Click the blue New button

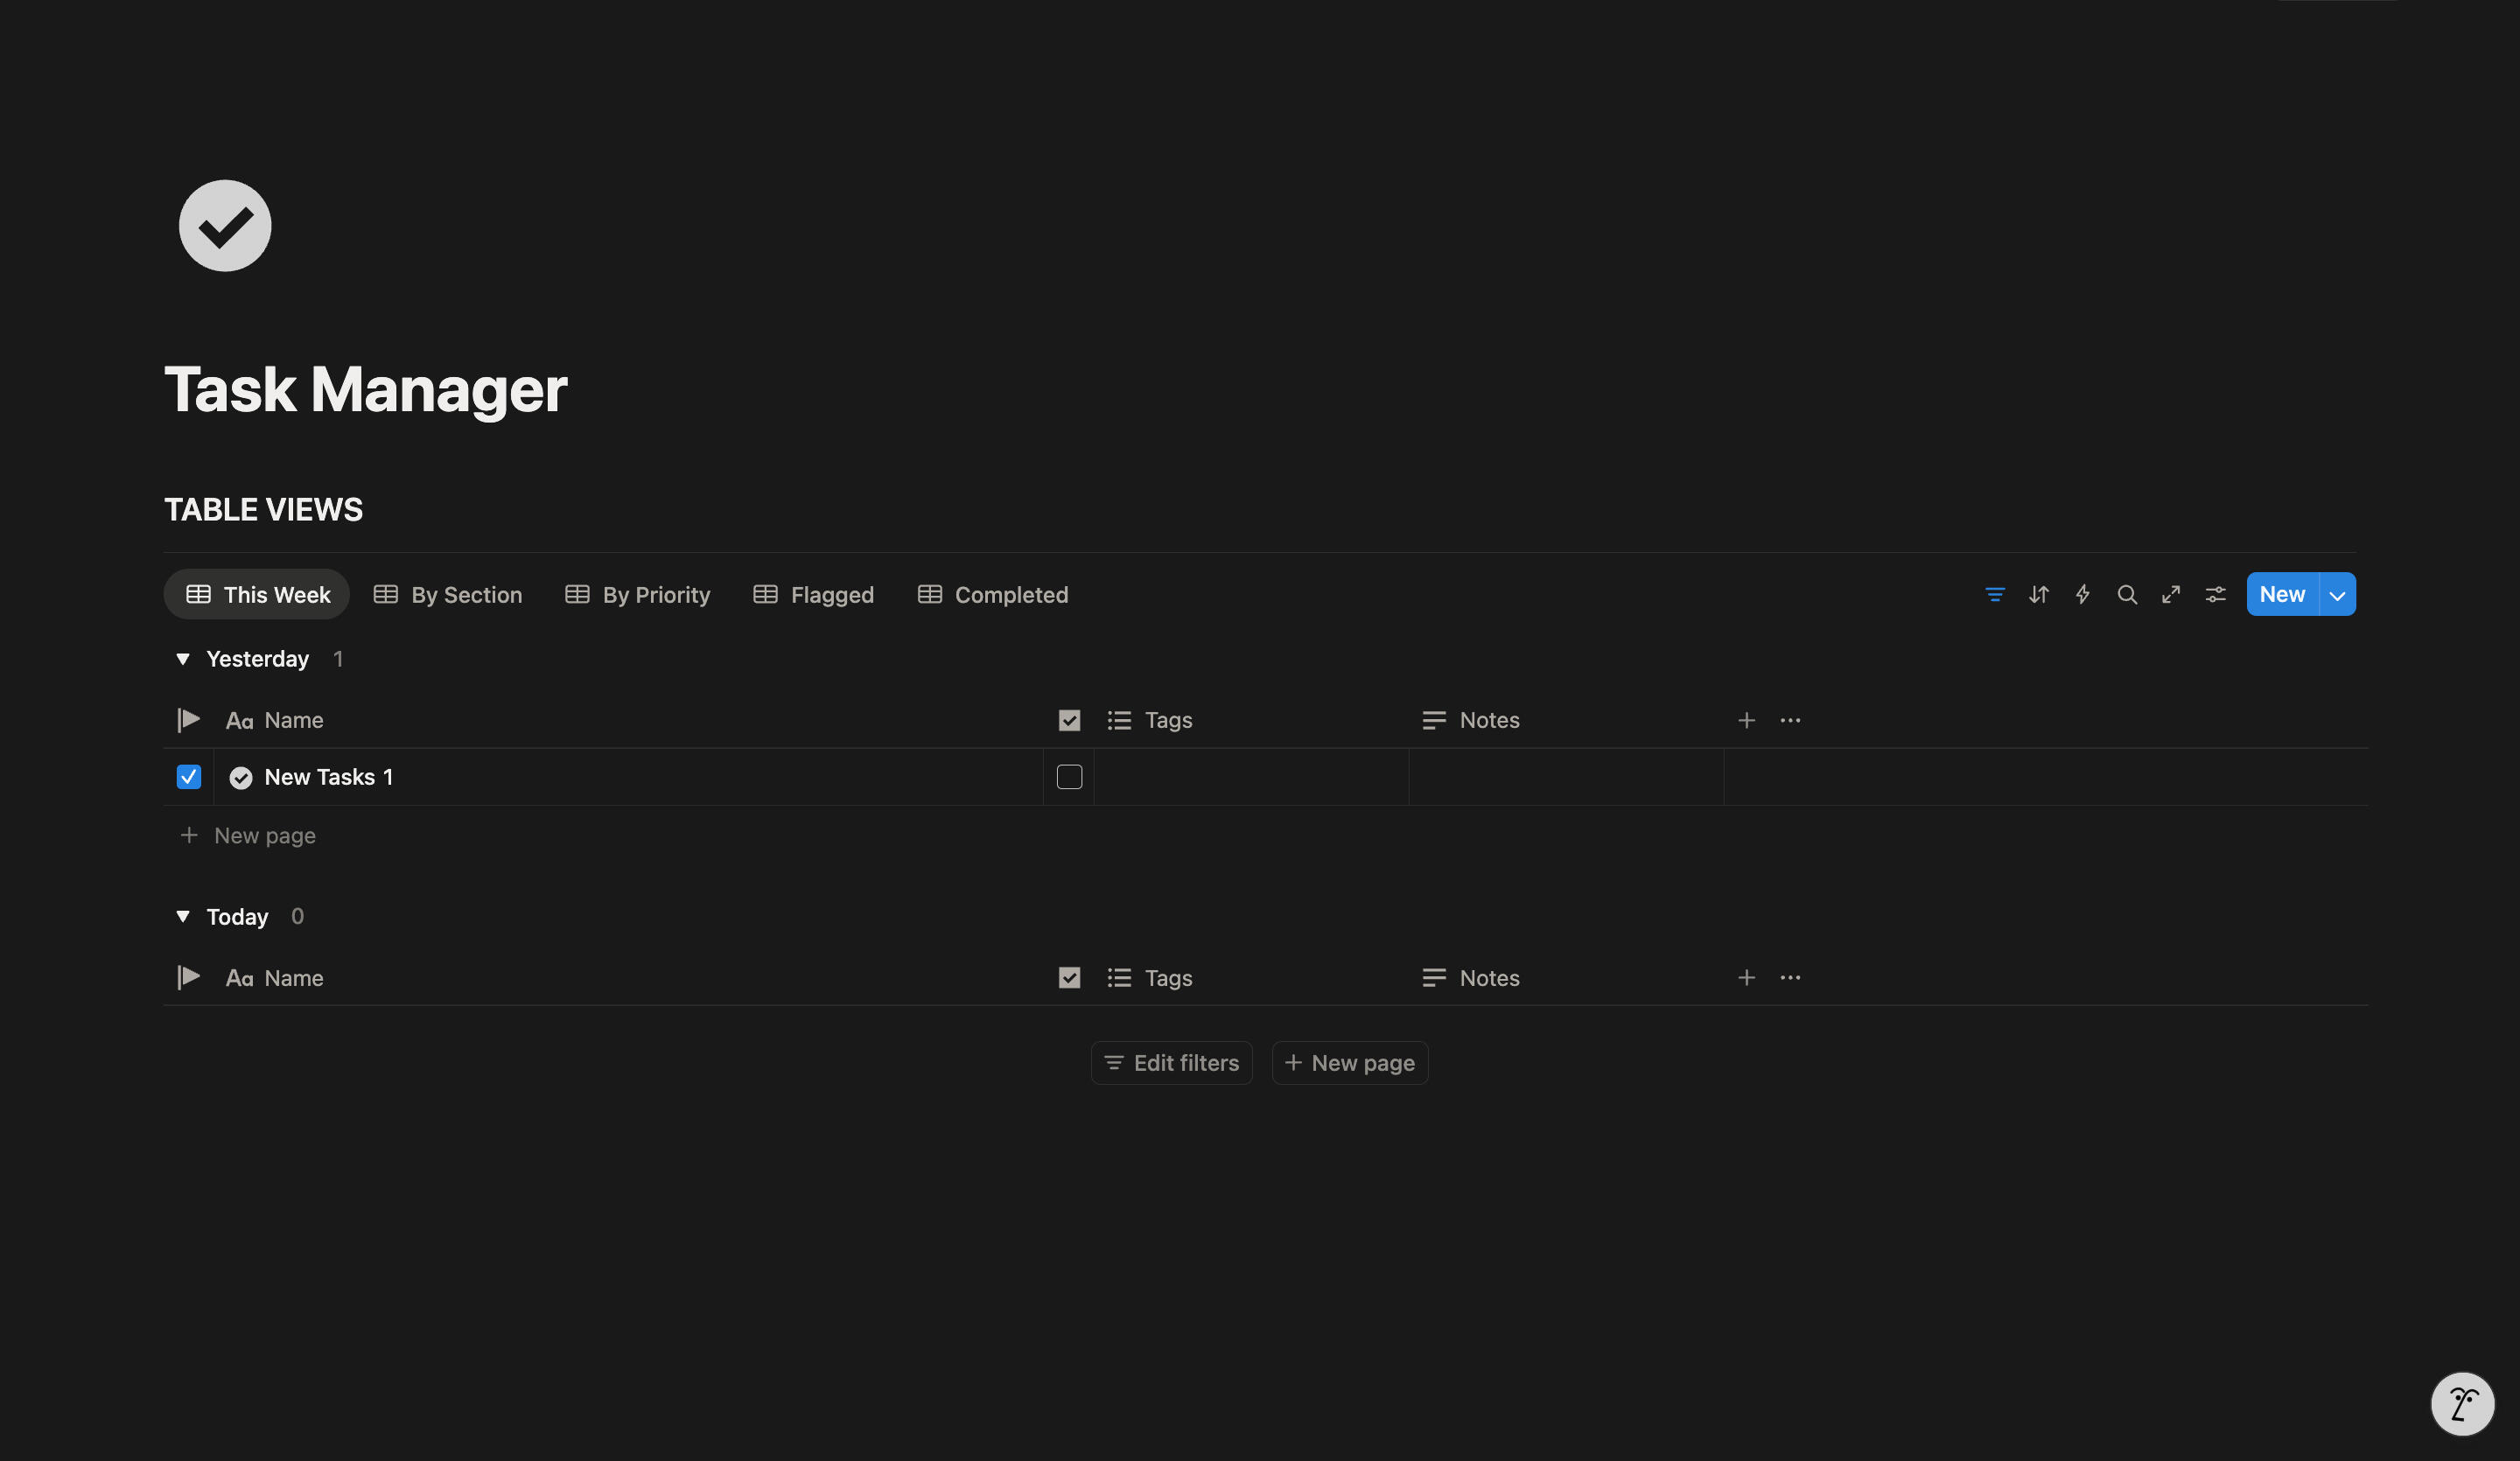tap(2281, 595)
